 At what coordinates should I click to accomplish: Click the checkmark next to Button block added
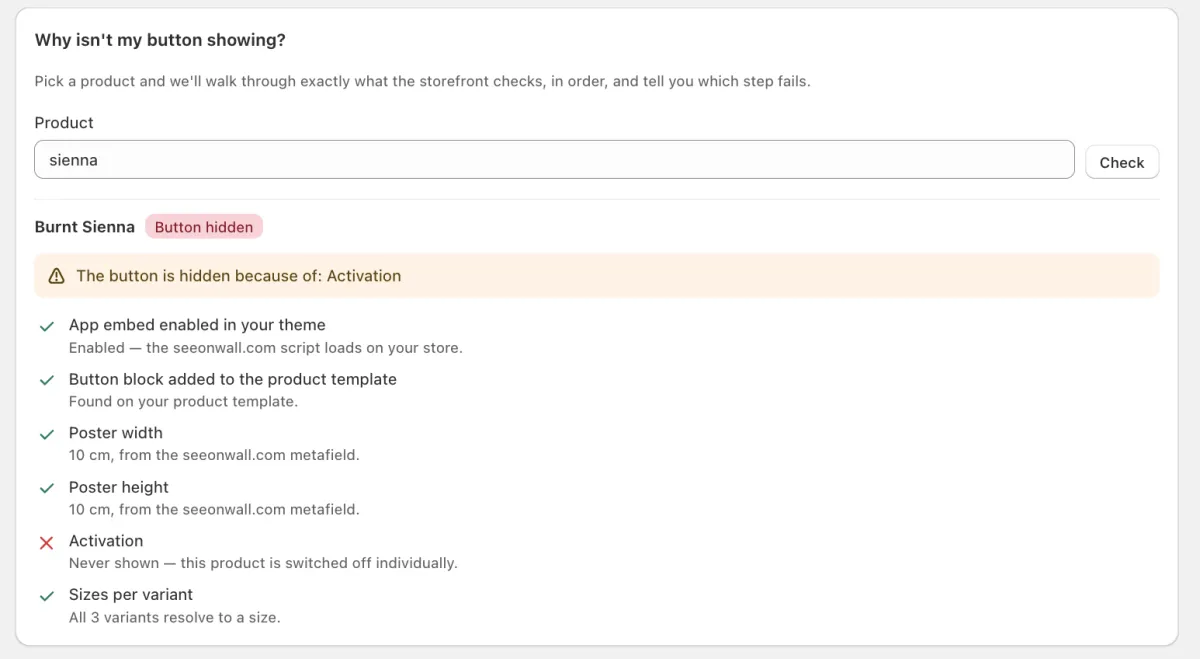tap(46, 380)
